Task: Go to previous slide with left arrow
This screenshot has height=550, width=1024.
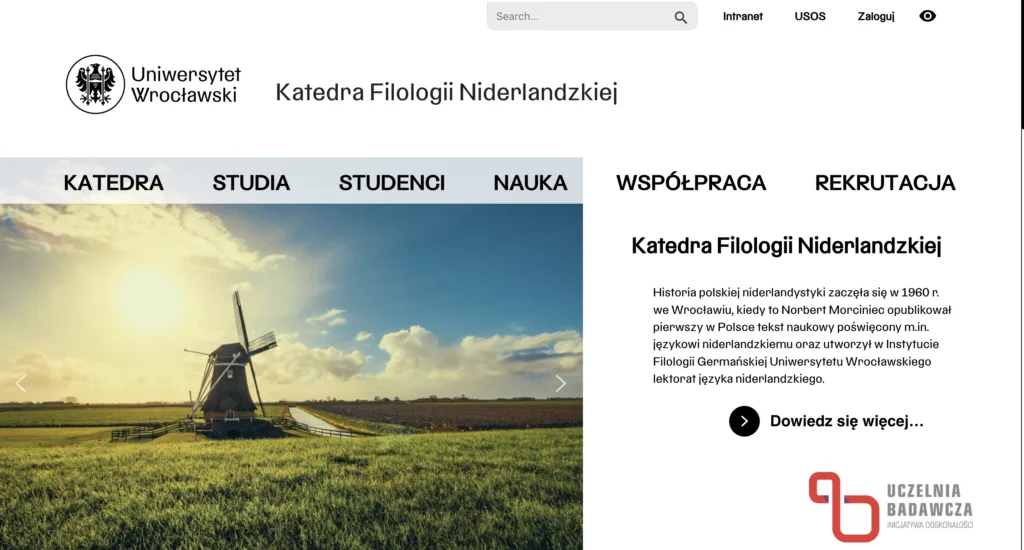Action: coord(21,383)
